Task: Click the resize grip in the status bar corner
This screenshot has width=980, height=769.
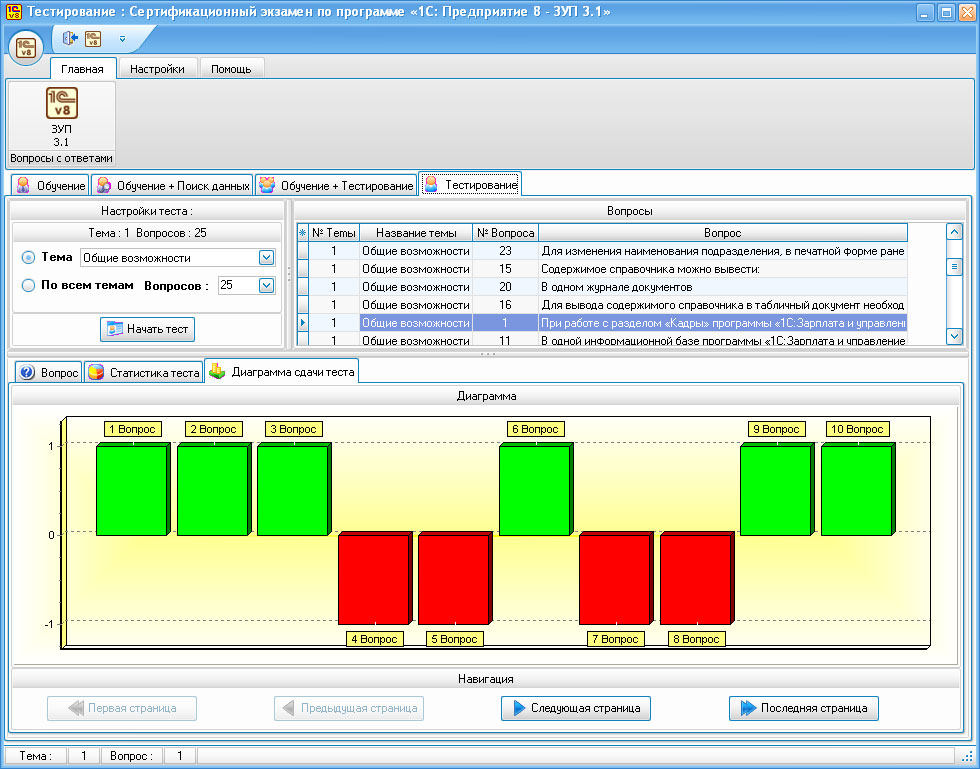Action: (966, 756)
